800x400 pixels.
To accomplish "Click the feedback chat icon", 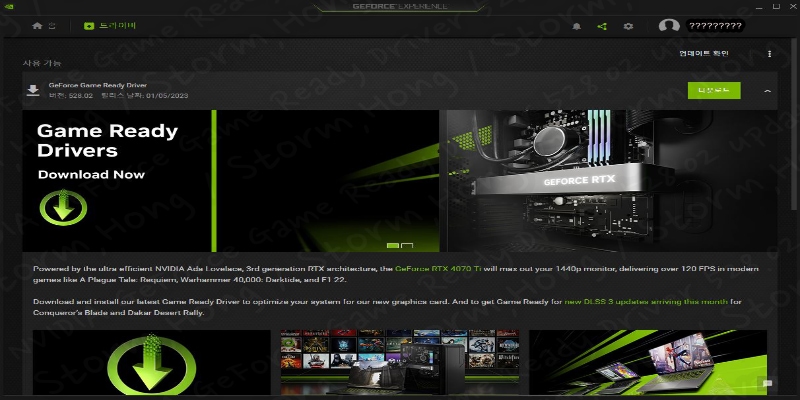I will point(767,384).
